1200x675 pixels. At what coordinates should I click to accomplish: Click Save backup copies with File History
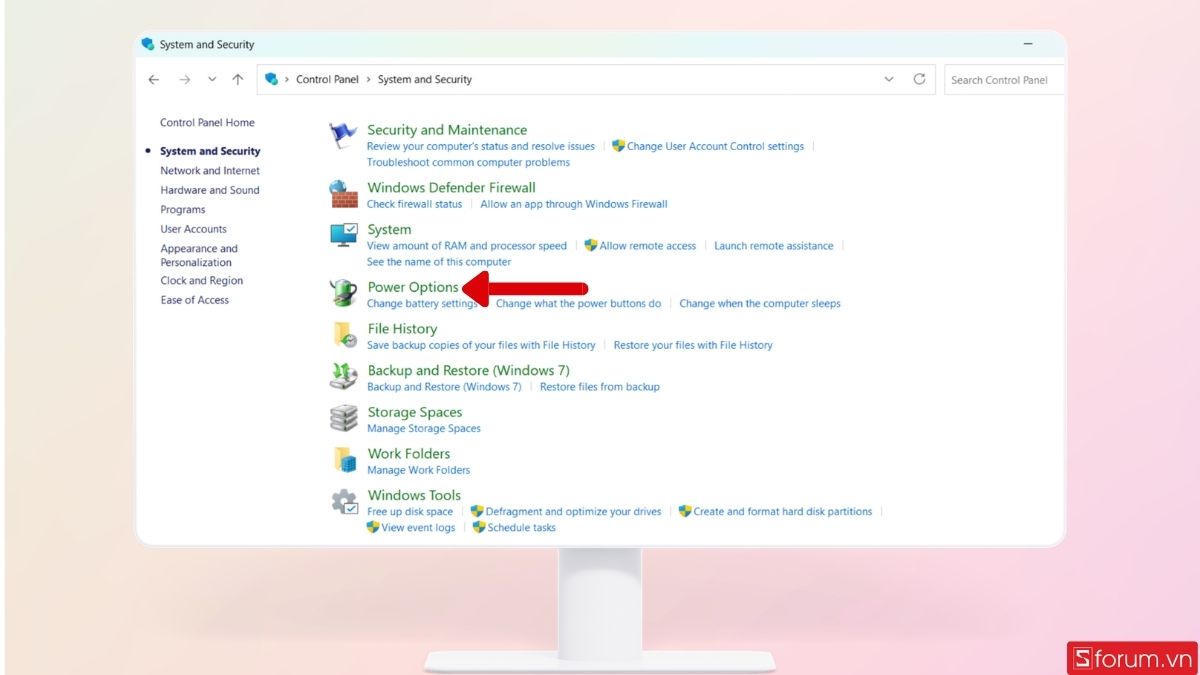click(481, 345)
